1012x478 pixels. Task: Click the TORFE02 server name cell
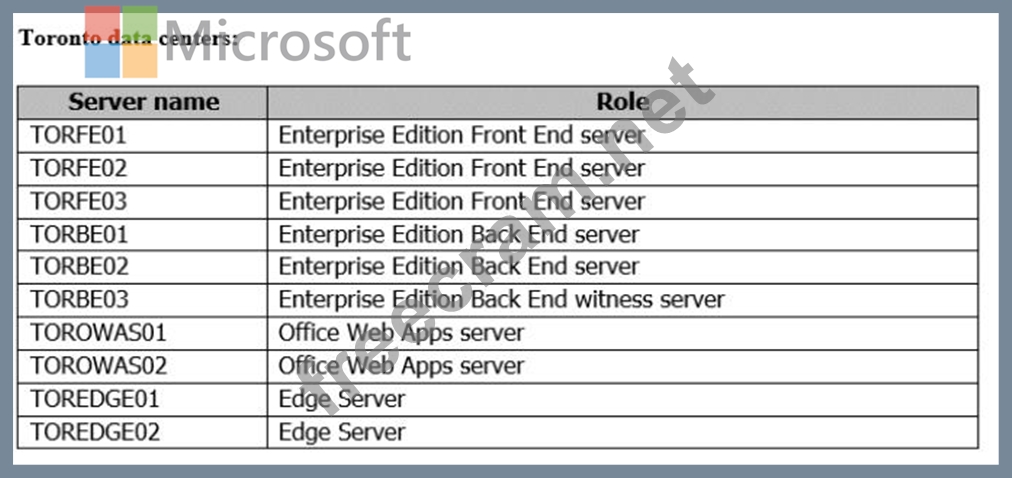[x=143, y=169]
